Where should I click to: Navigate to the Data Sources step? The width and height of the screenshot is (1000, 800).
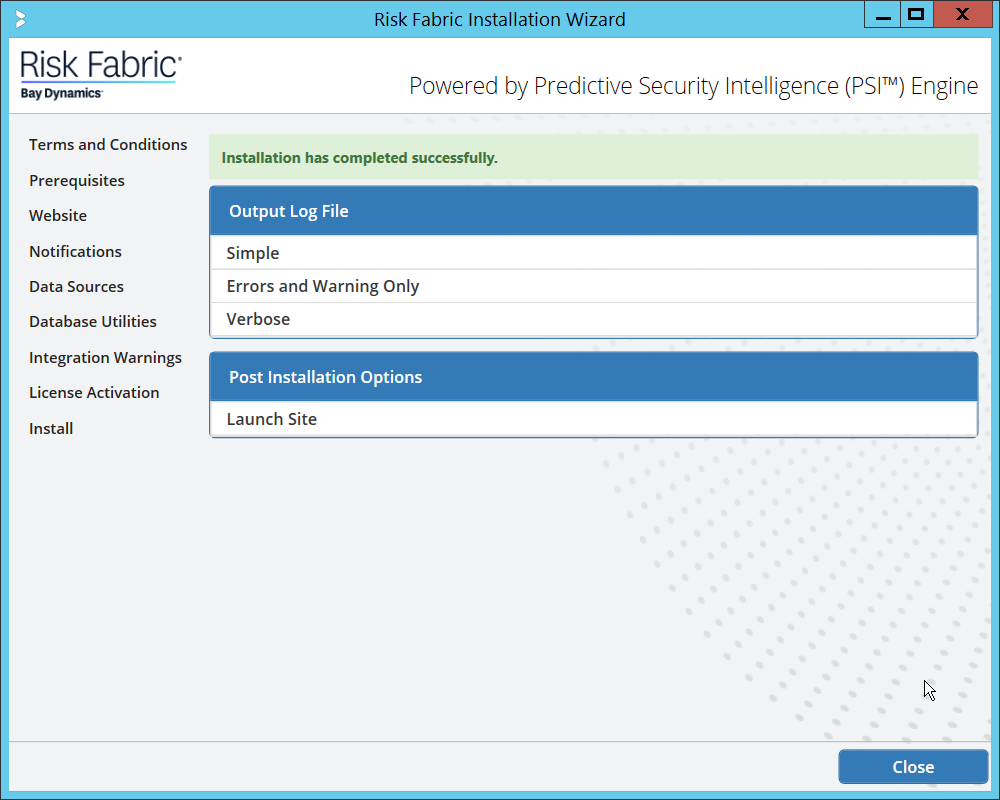pos(76,287)
